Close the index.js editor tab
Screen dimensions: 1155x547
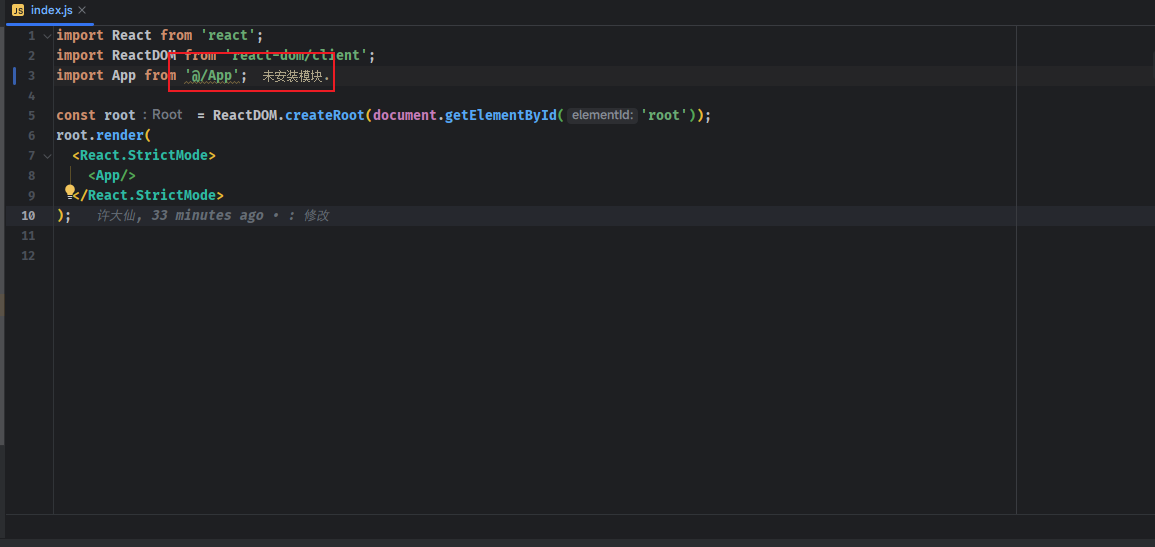pos(82,10)
